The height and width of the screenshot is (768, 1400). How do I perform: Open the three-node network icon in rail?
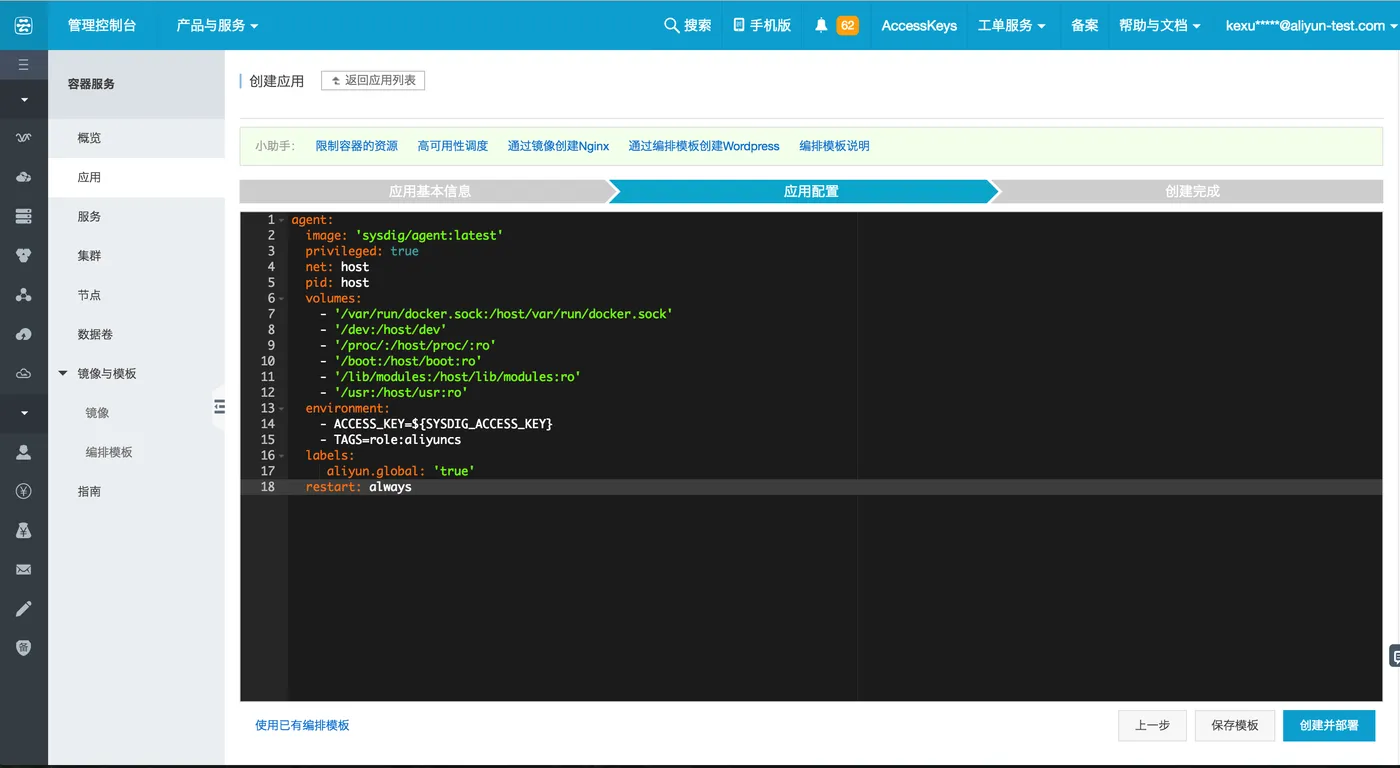(x=24, y=295)
